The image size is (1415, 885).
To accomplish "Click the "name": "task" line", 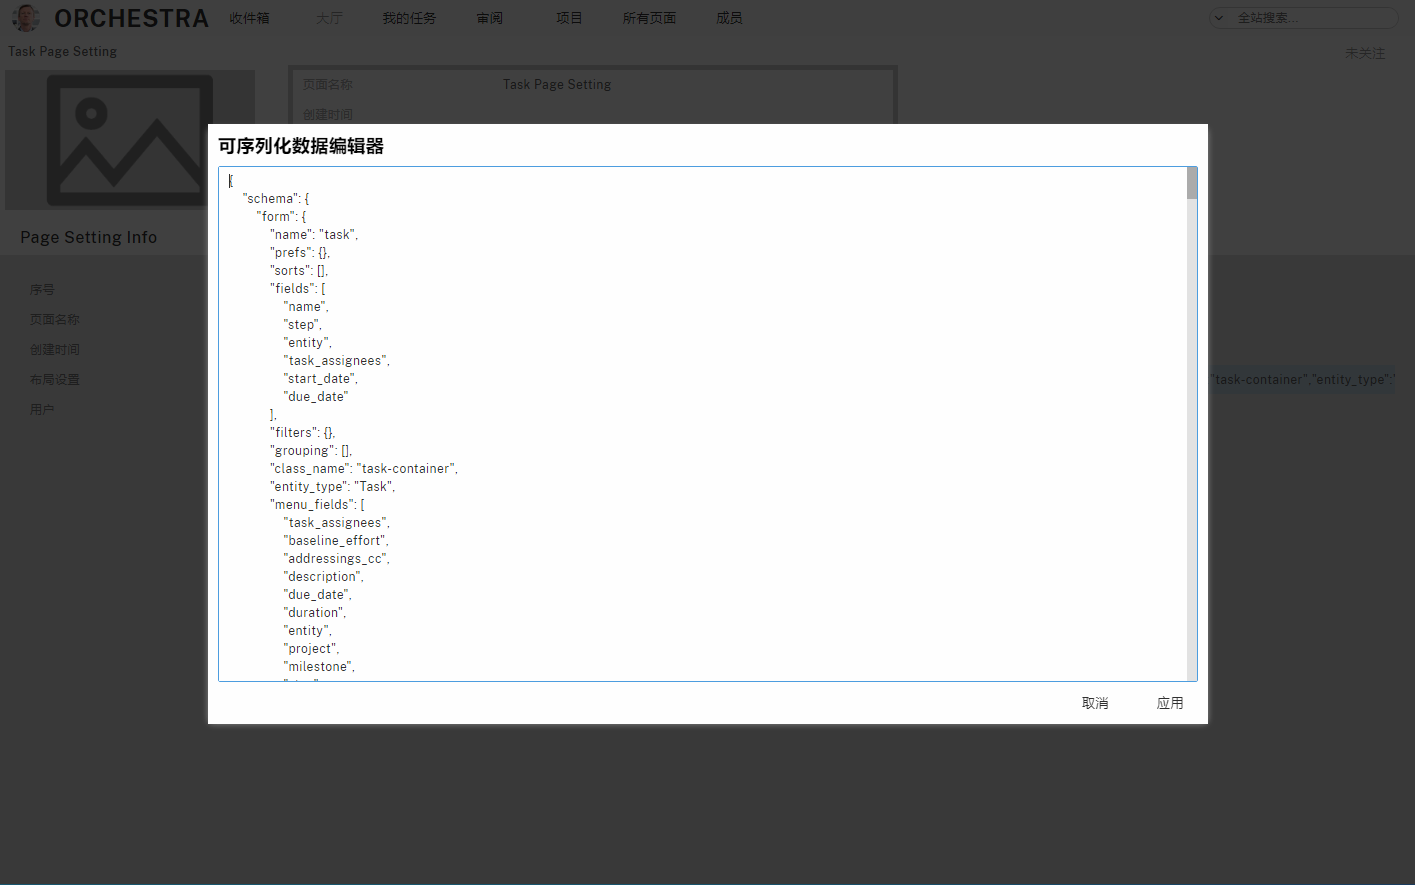I will (x=314, y=235).
